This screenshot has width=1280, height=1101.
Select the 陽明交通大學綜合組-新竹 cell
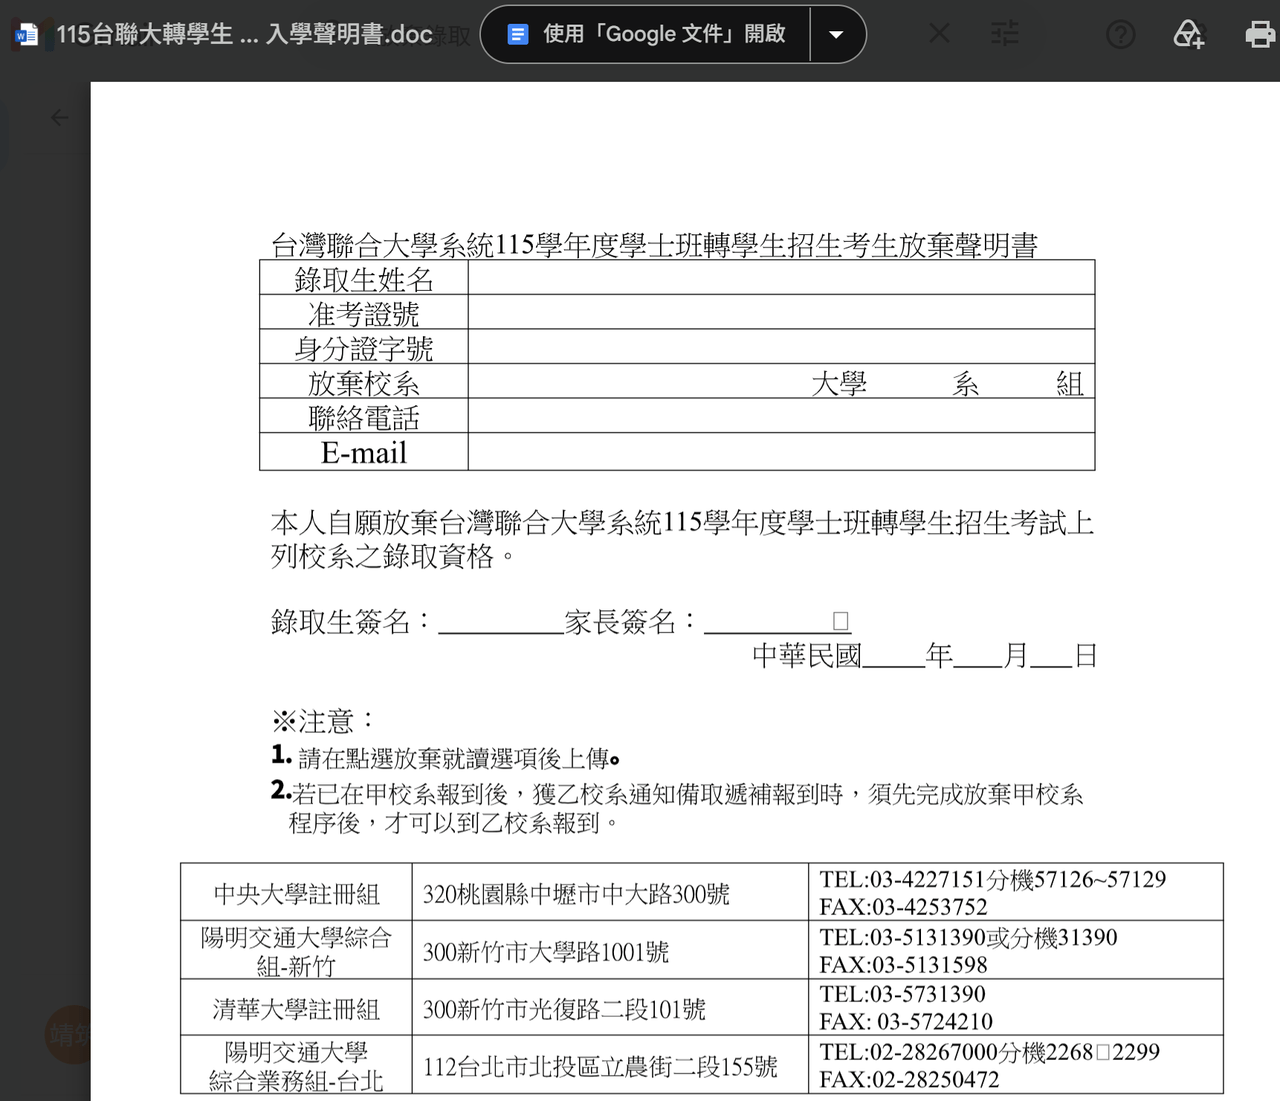(296, 951)
